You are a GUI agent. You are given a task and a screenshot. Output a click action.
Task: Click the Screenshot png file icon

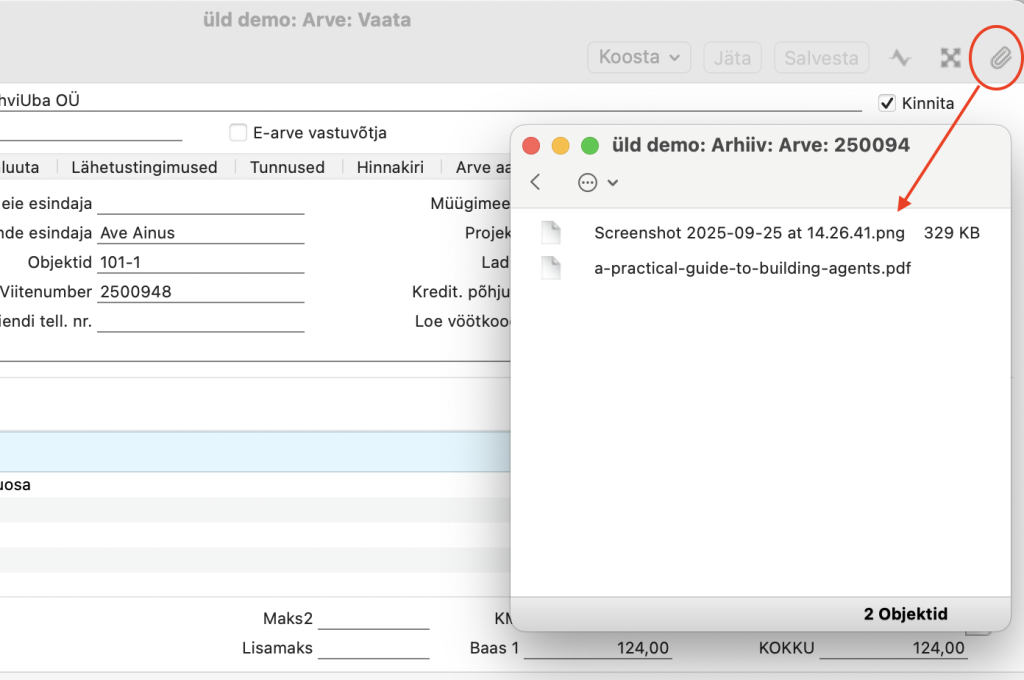(x=551, y=233)
